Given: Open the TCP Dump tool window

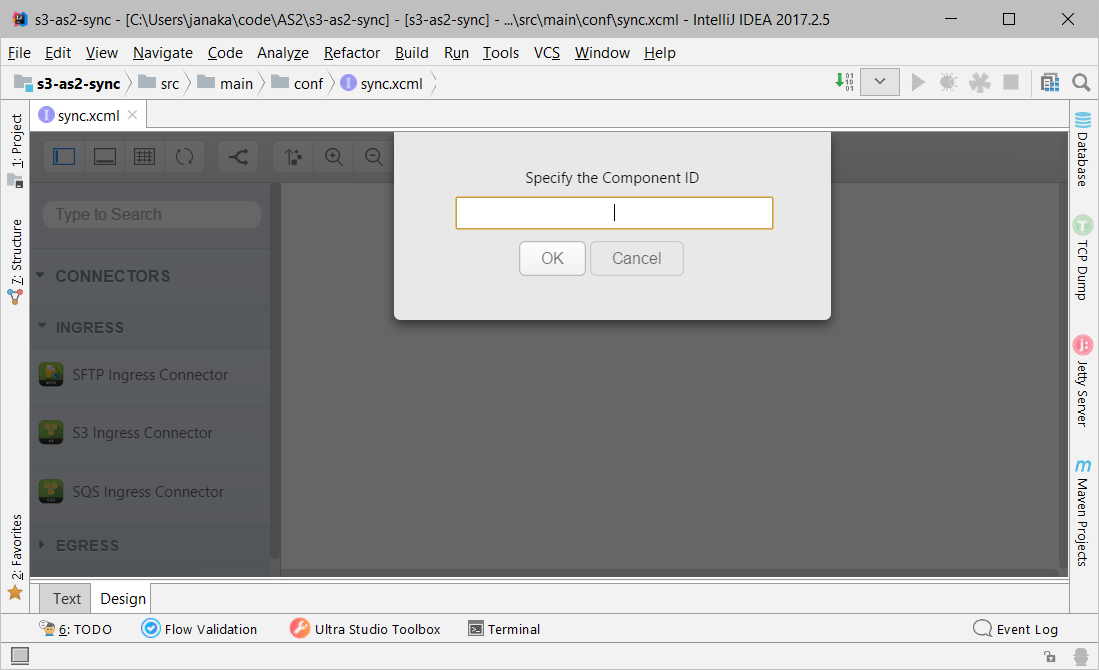Looking at the screenshot, I should point(1083,259).
